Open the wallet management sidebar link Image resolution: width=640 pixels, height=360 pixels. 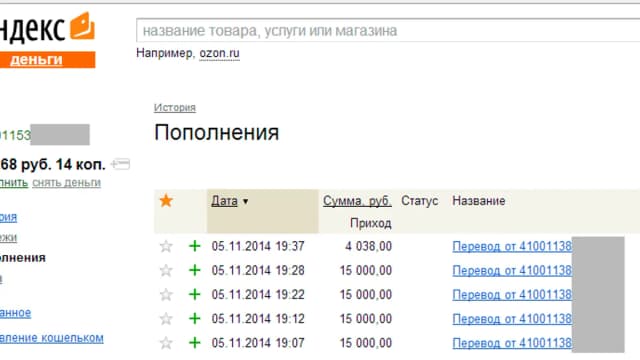[51, 338]
